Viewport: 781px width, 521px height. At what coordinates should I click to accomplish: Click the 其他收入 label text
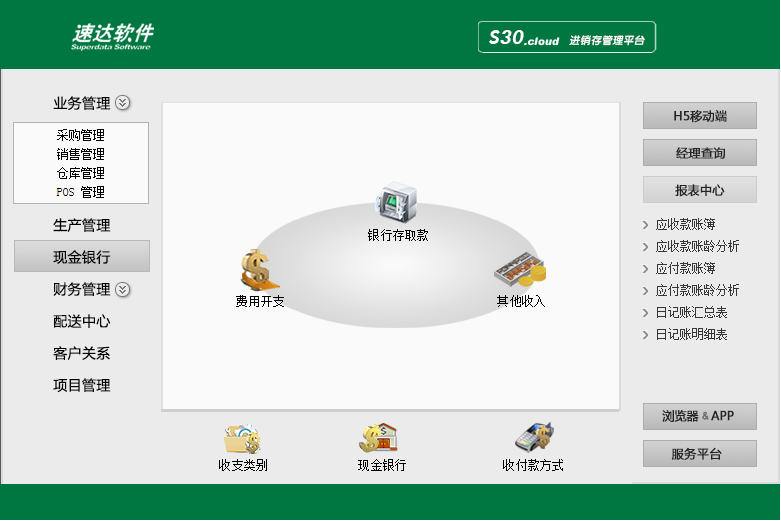521,301
